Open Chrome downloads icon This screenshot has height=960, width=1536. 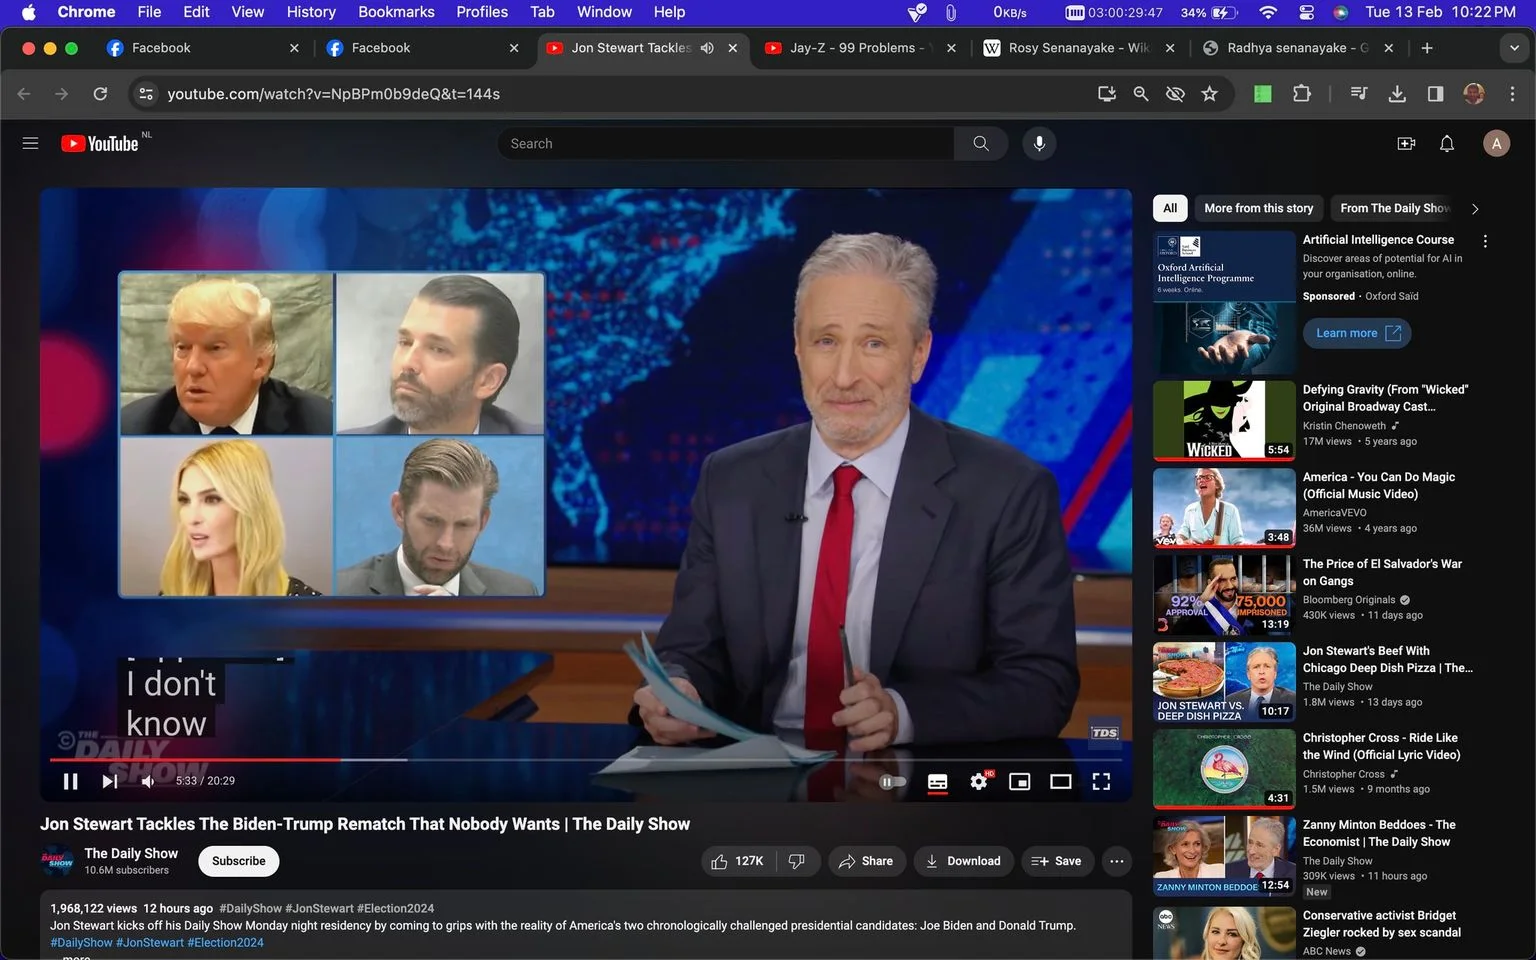1397,93
